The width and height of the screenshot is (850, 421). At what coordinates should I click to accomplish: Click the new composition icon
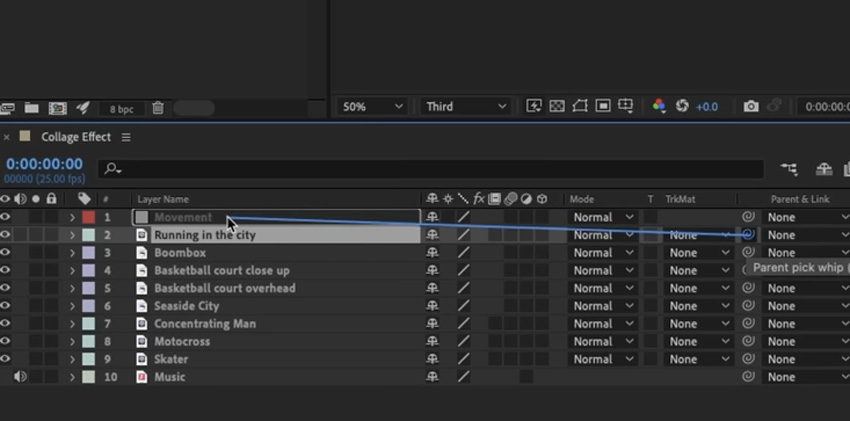coord(57,108)
